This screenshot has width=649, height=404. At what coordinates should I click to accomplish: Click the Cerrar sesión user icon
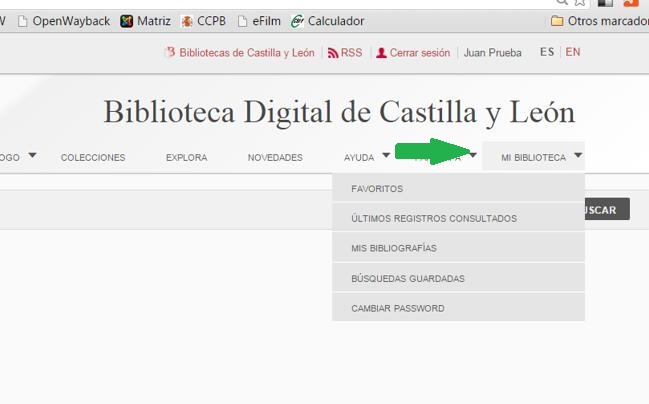[x=381, y=53]
